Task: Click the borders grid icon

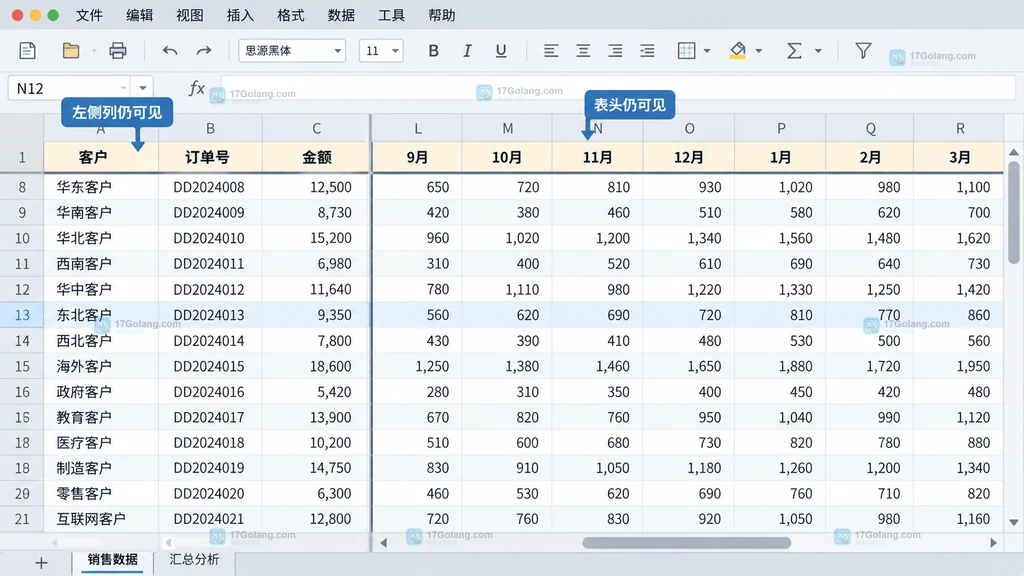Action: pyautogui.click(x=686, y=50)
